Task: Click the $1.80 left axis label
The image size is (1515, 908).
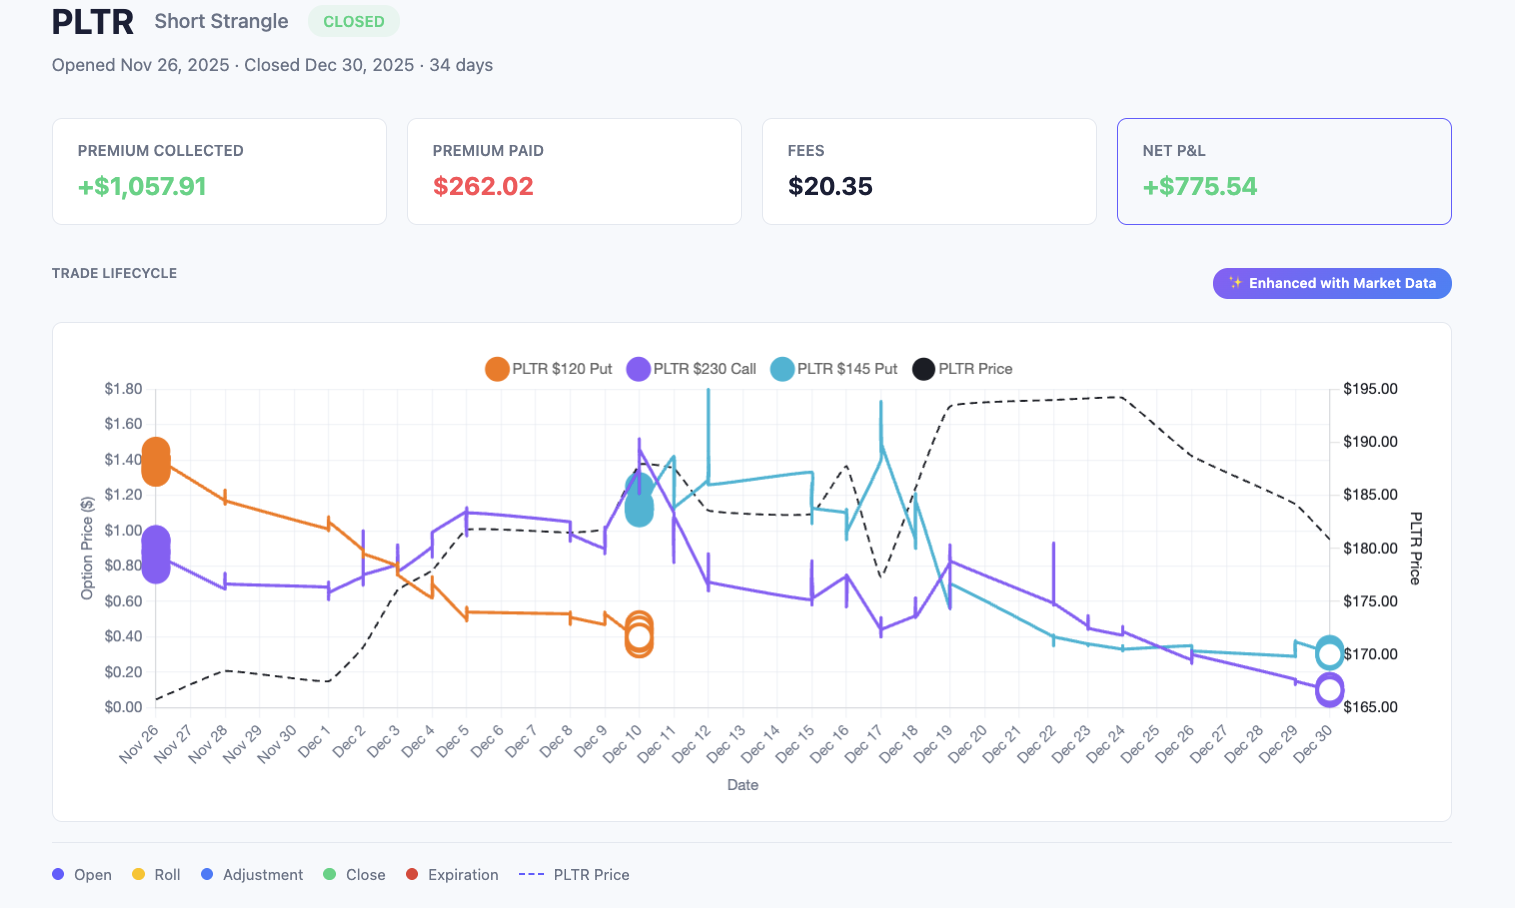Action: [x=123, y=389]
